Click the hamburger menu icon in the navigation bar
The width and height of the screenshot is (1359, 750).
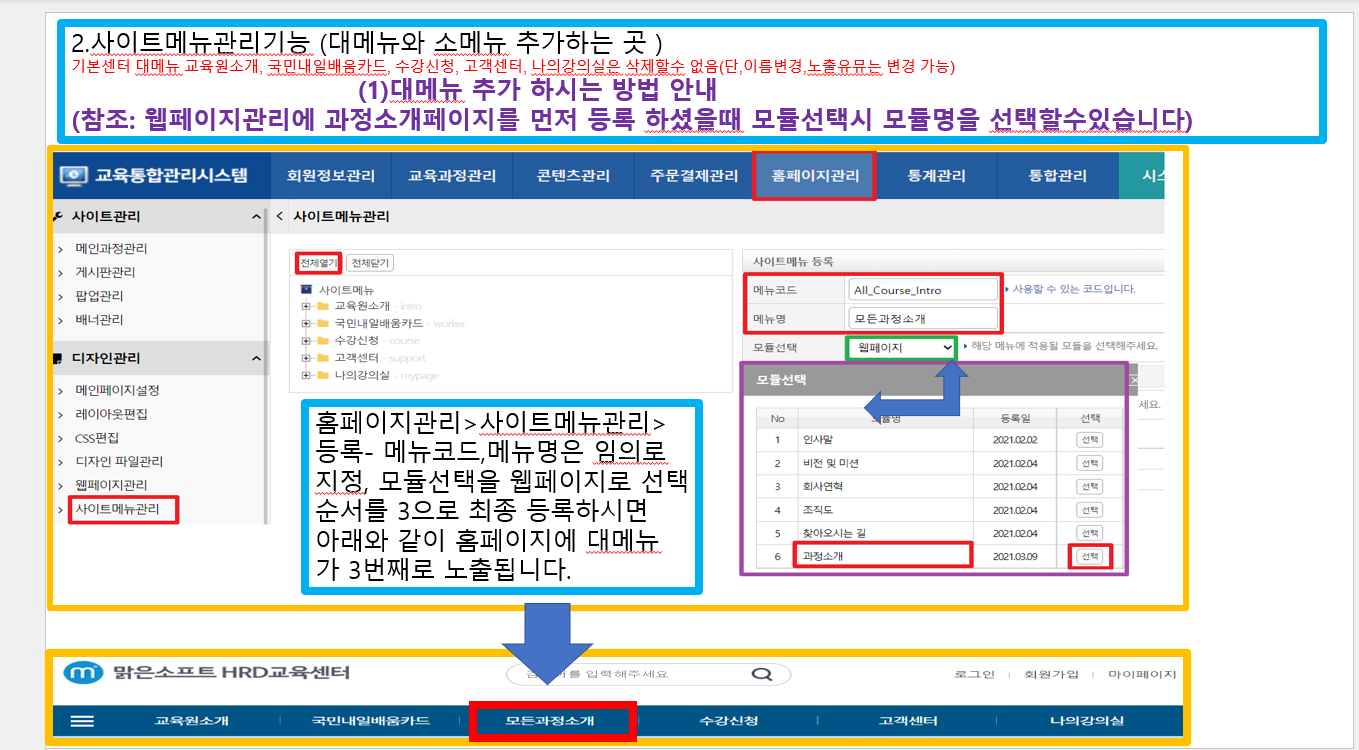click(x=81, y=721)
